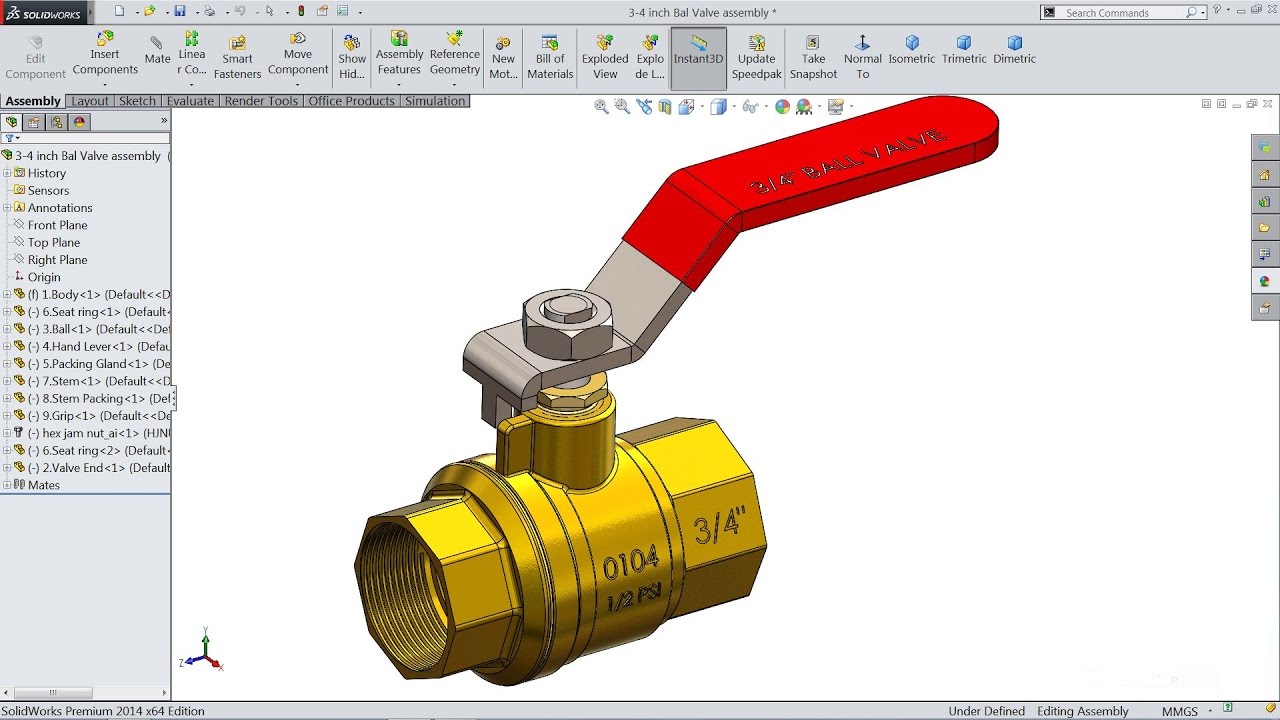Select the Assembly Features tool
1280x720 pixels.
tap(399, 50)
